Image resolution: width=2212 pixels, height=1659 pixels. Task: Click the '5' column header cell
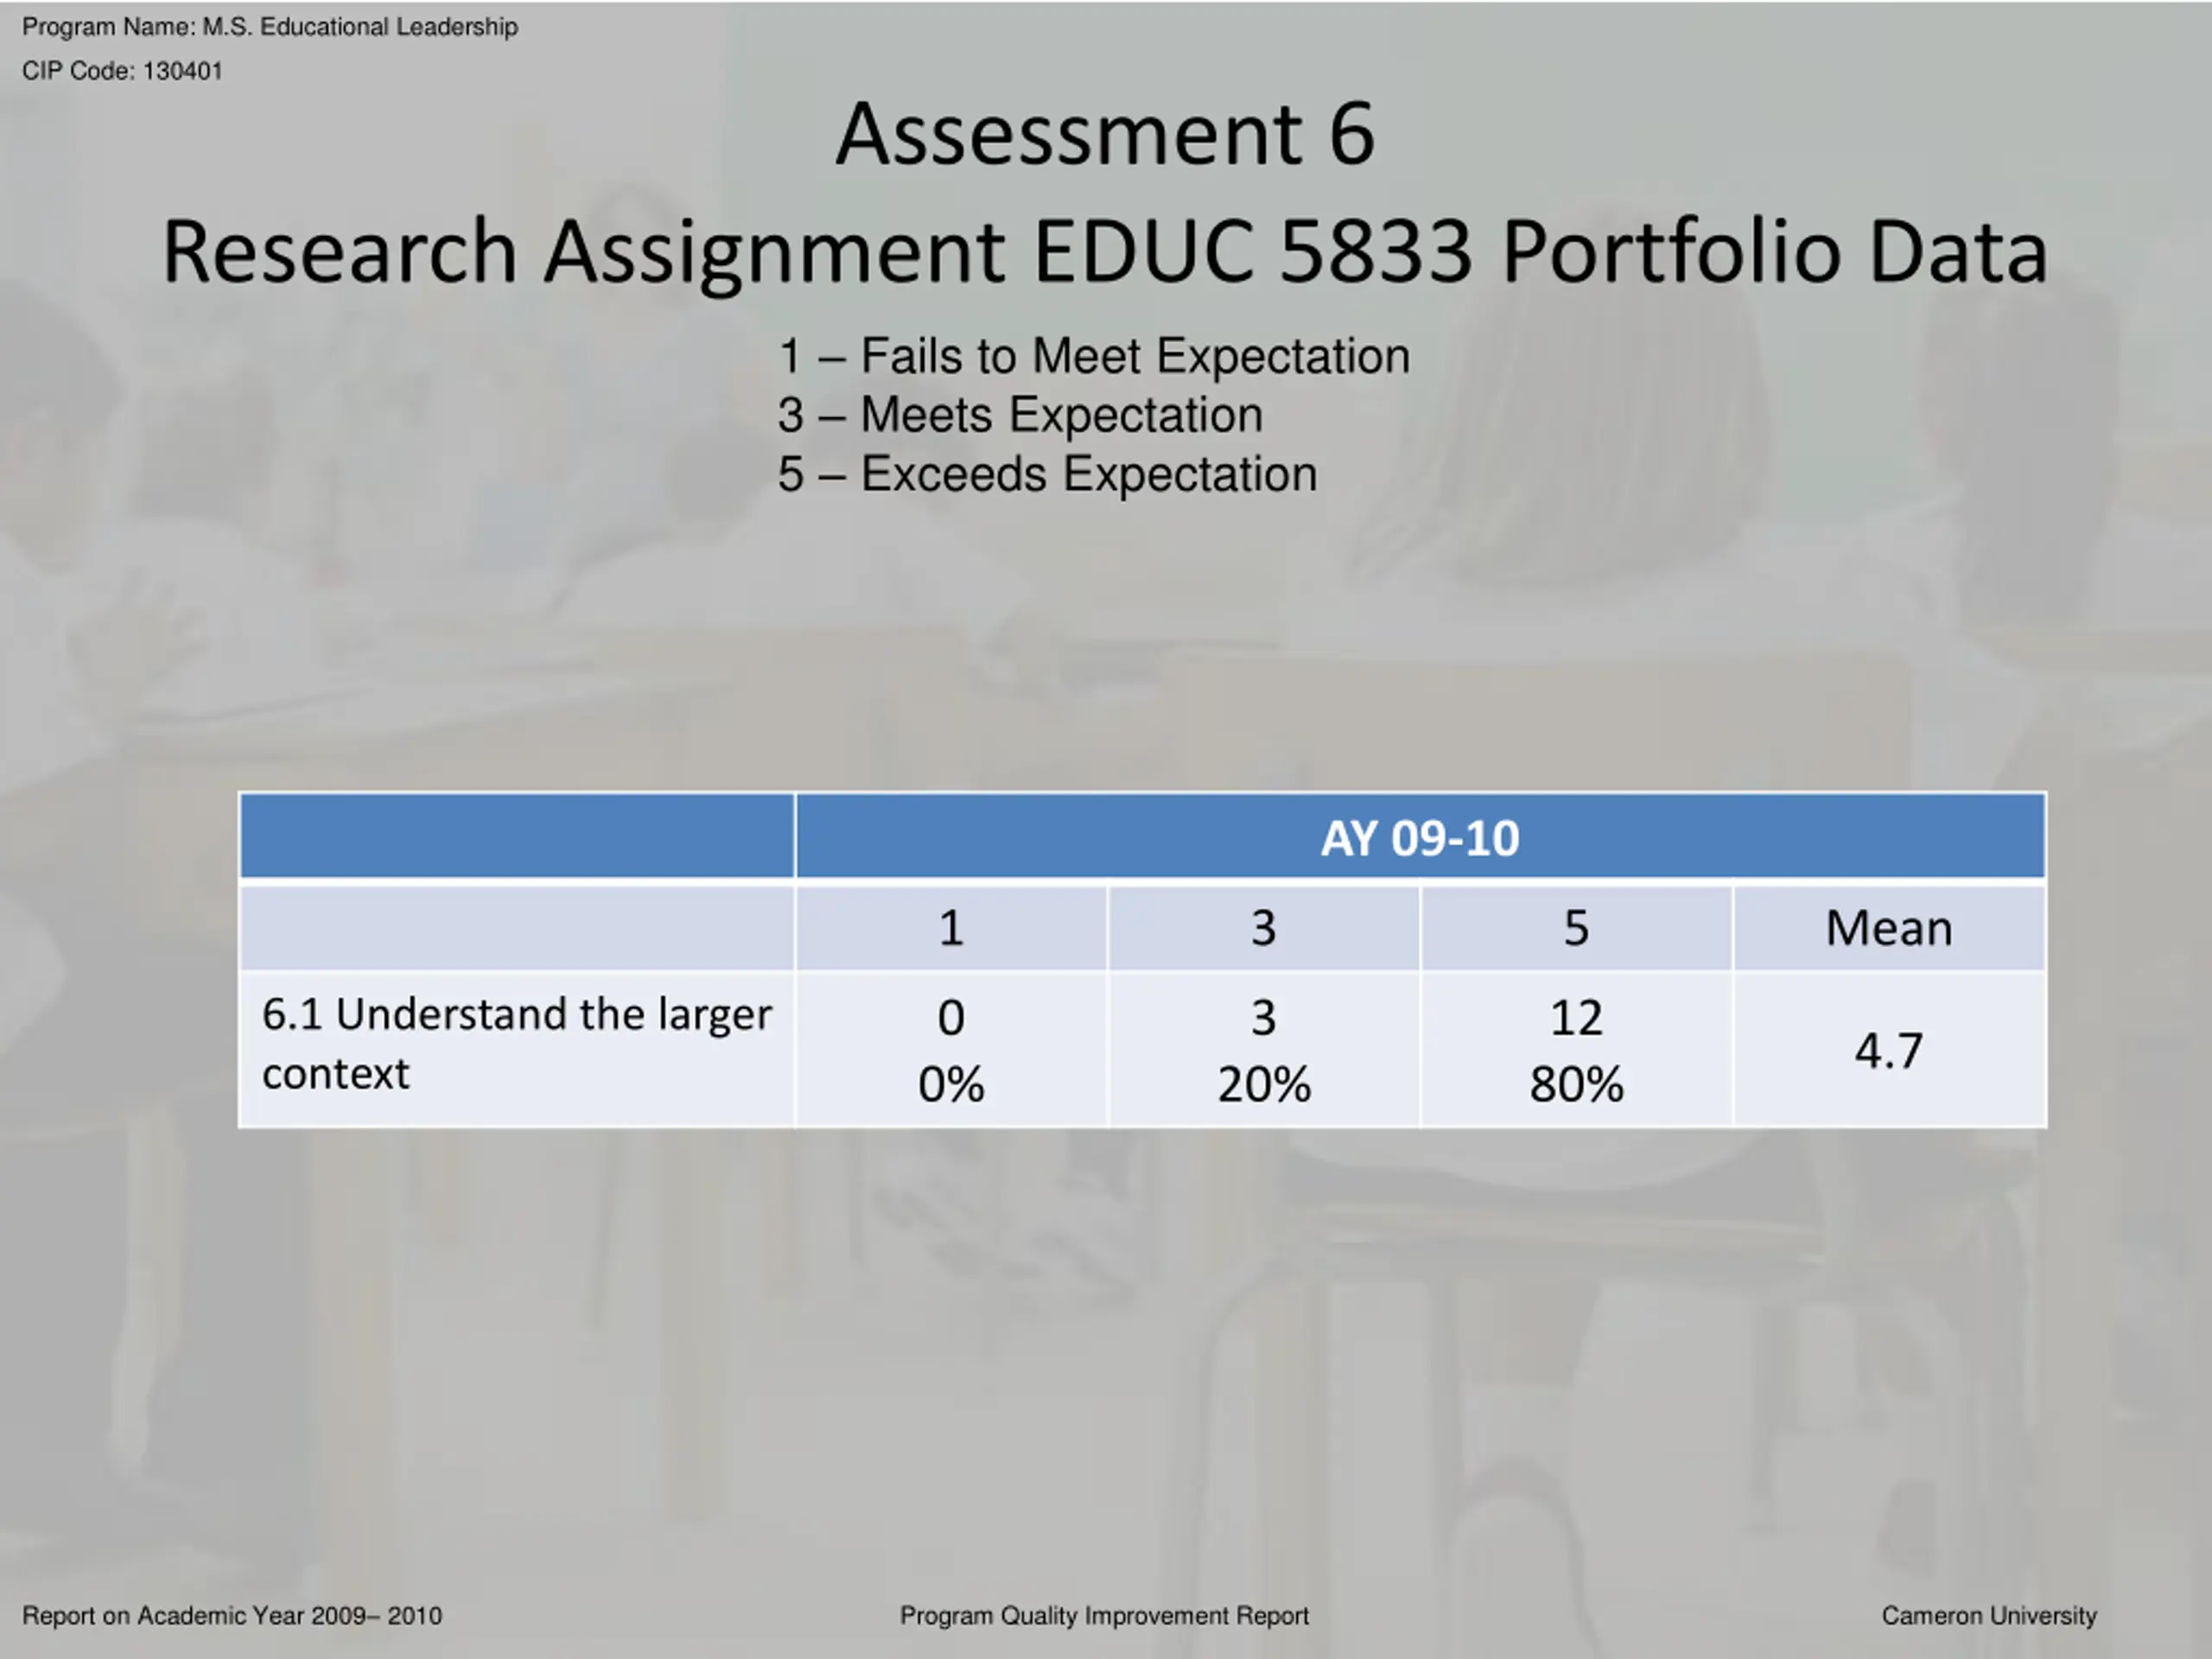click(x=1576, y=928)
